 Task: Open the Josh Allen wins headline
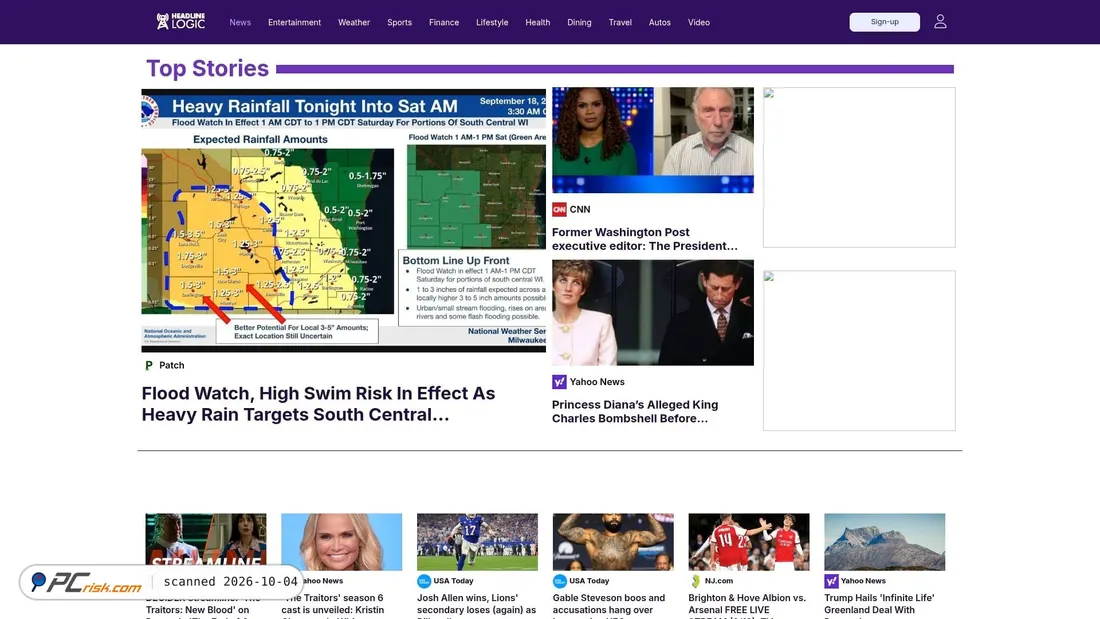click(x=477, y=606)
